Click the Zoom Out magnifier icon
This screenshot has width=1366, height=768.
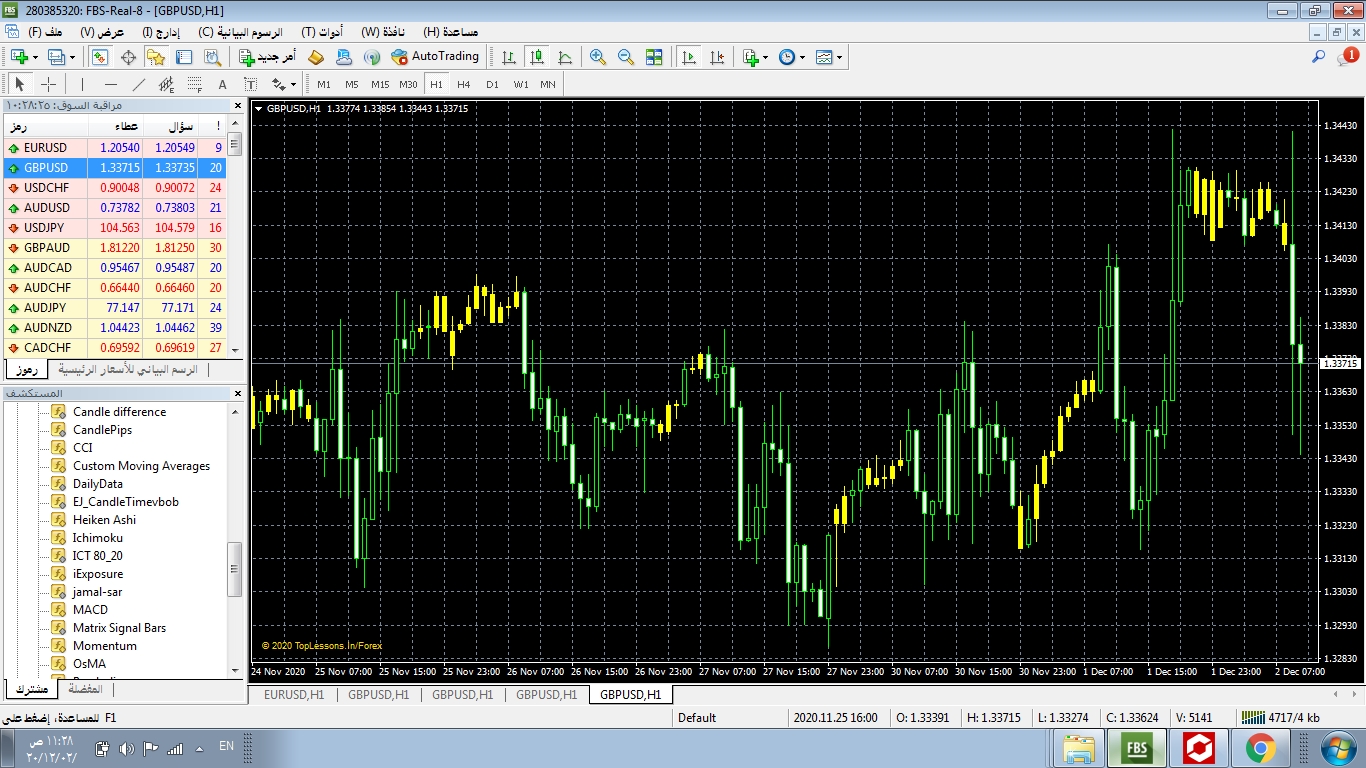pyautogui.click(x=626, y=58)
